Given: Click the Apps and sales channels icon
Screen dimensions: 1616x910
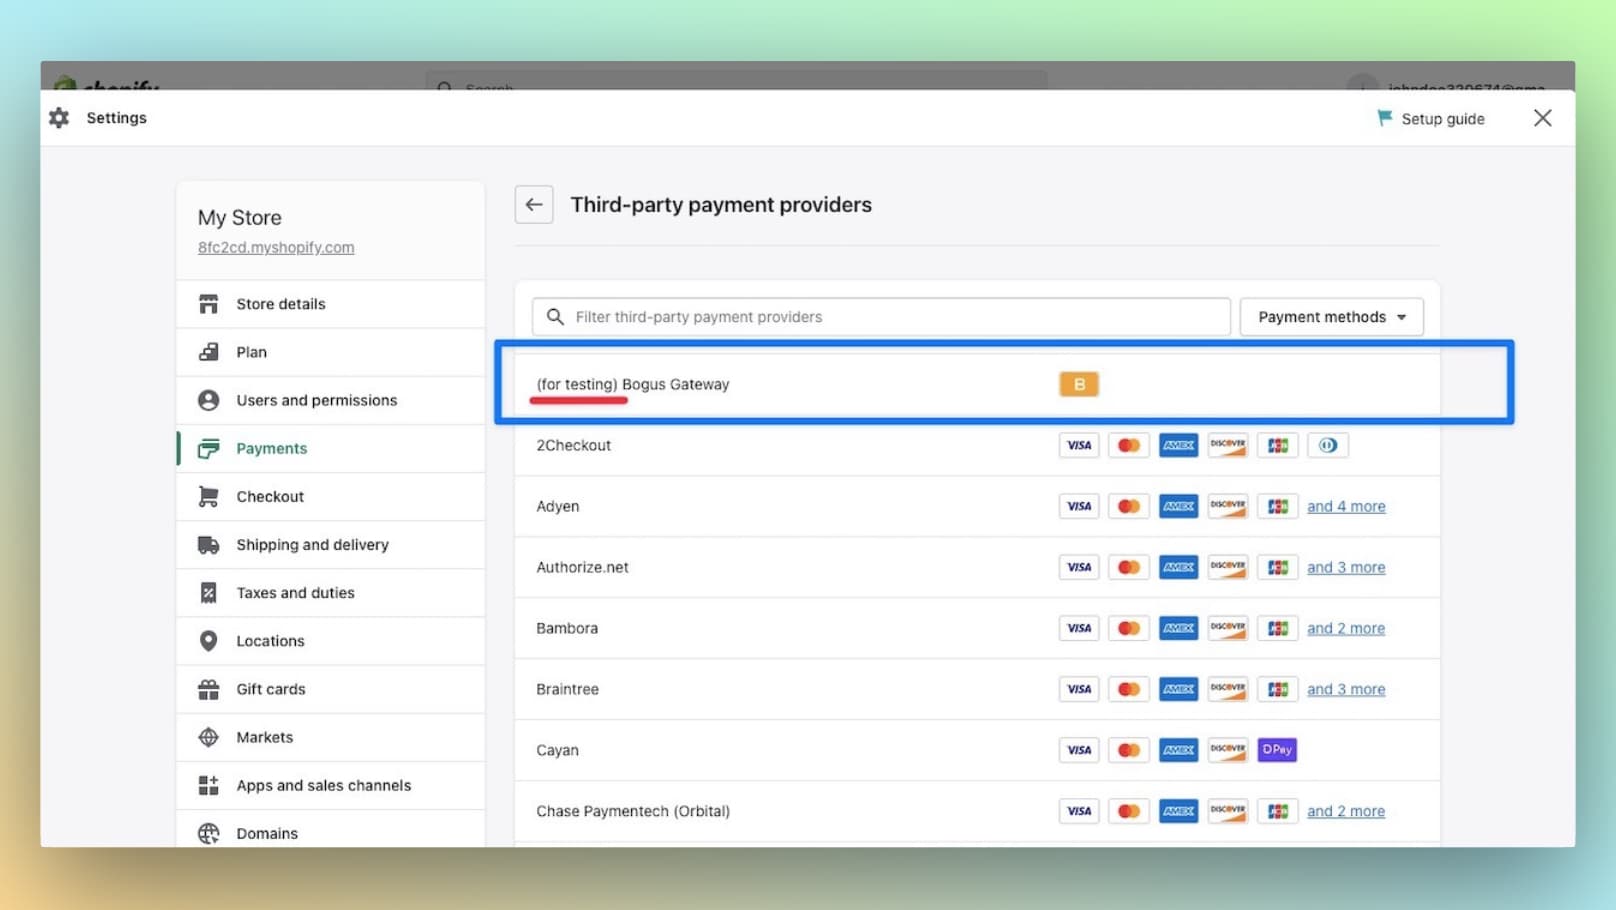Looking at the screenshot, I should [208, 785].
